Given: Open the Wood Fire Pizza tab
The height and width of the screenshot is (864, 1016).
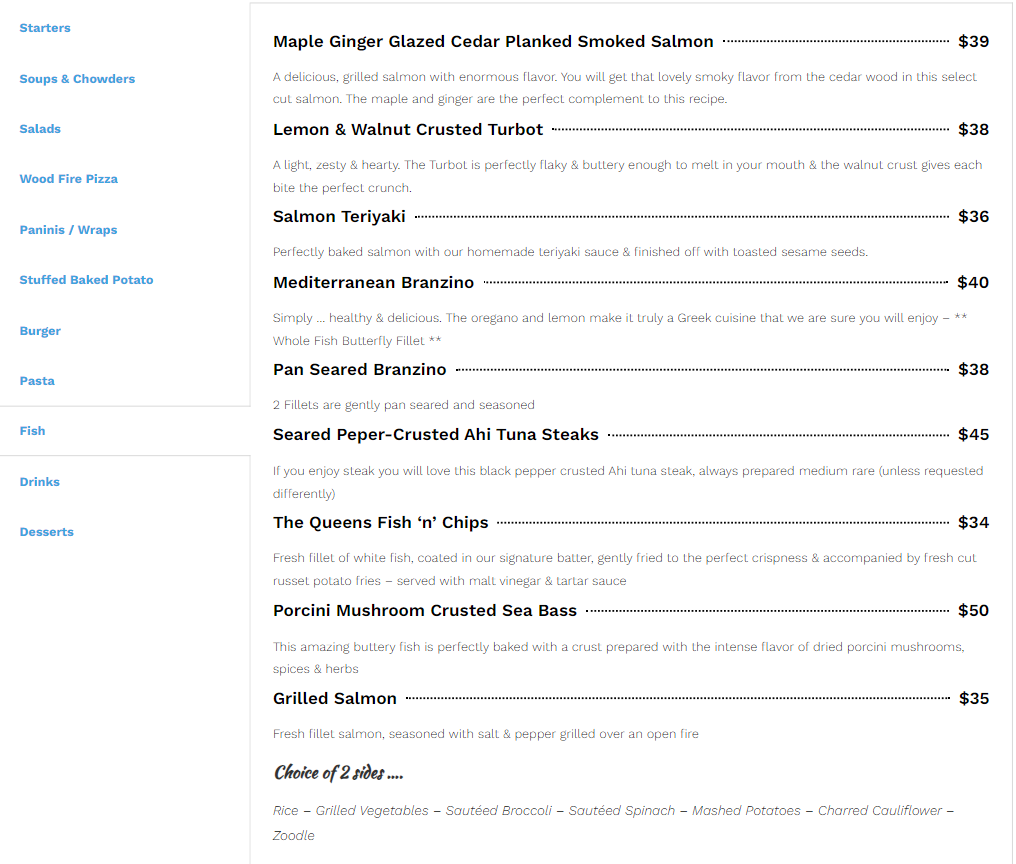Looking at the screenshot, I should 69,179.
